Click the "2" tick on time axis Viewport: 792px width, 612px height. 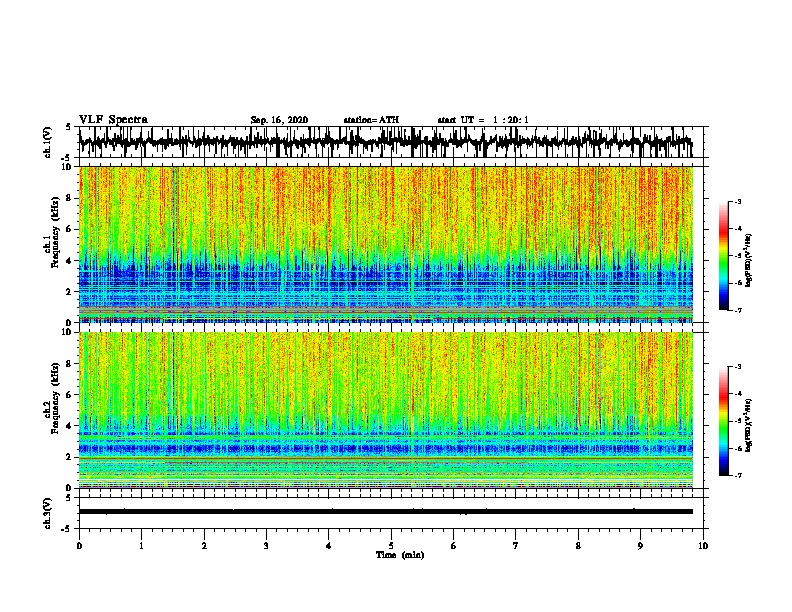pyautogui.click(x=204, y=546)
